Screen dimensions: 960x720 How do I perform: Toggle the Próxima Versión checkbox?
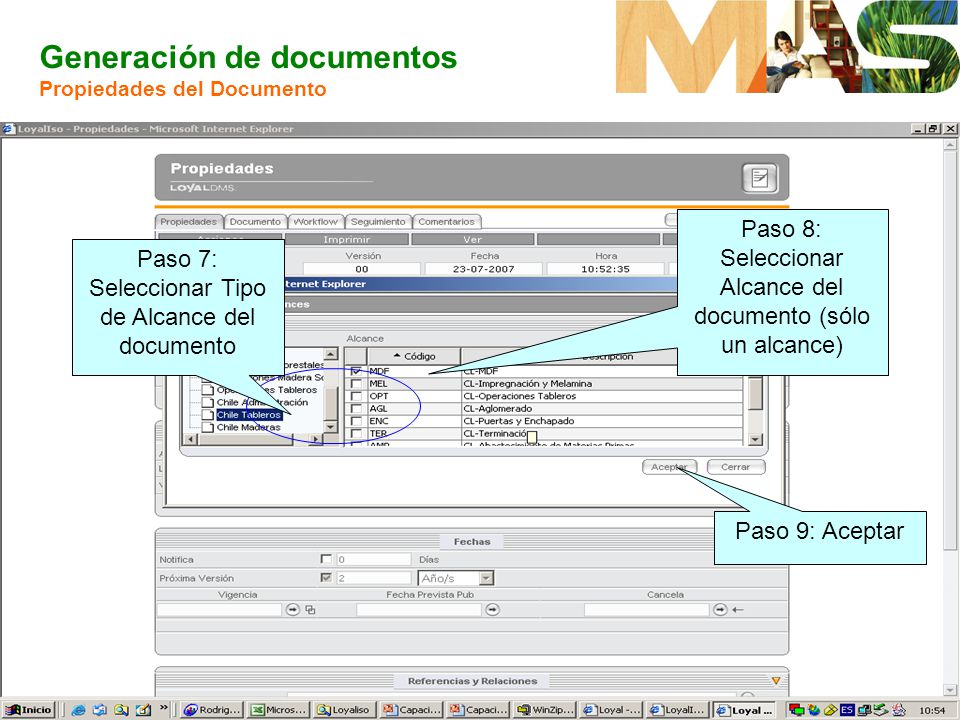(326, 577)
